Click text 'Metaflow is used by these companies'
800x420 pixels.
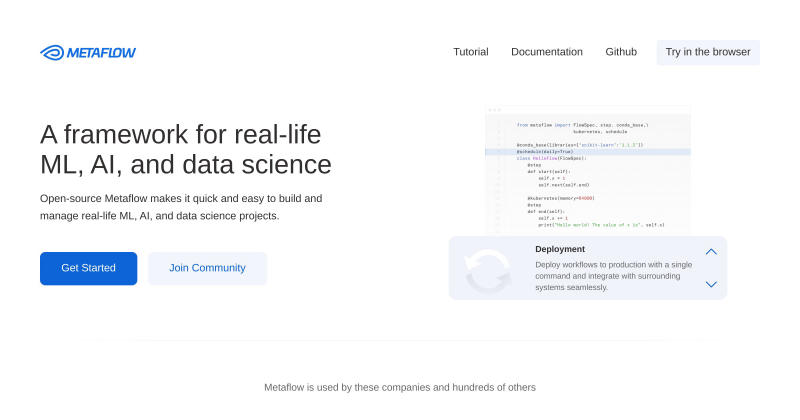pyautogui.click(x=347, y=387)
